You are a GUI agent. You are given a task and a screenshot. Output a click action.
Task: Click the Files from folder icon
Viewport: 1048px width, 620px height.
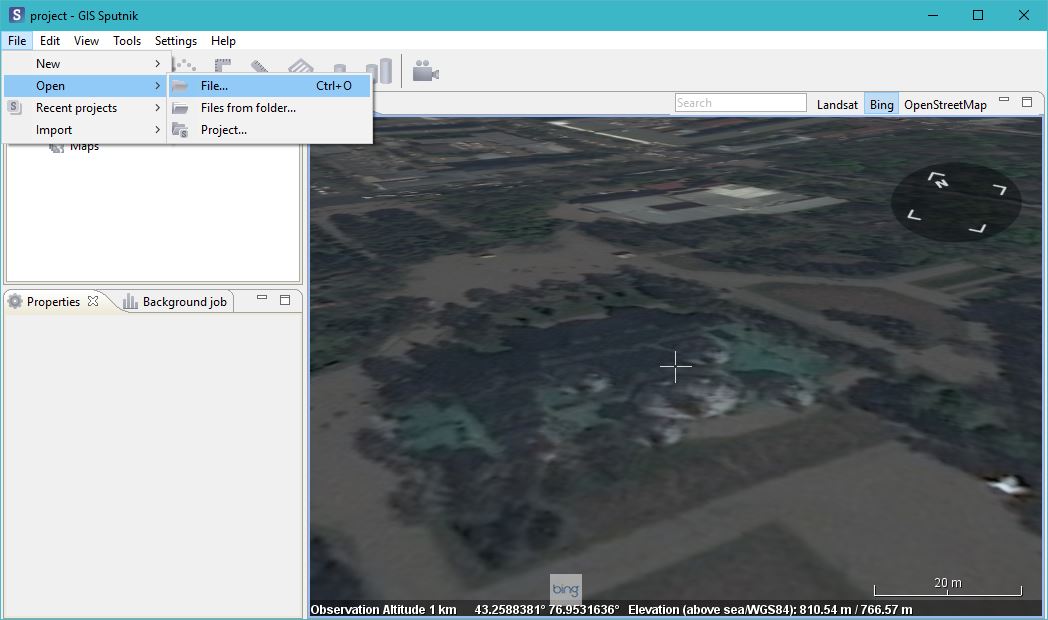tap(180, 108)
